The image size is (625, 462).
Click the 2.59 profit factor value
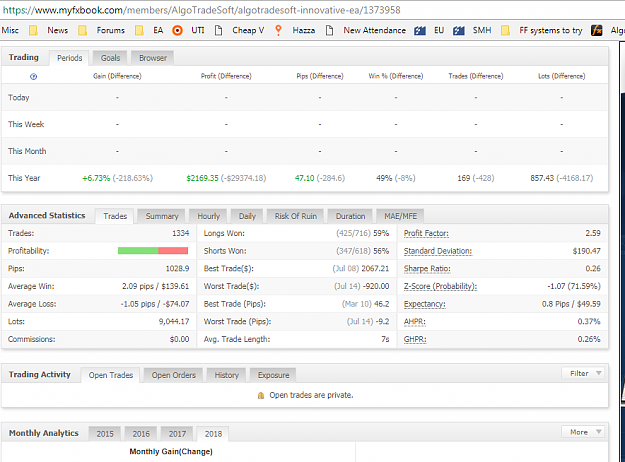click(593, 233)
